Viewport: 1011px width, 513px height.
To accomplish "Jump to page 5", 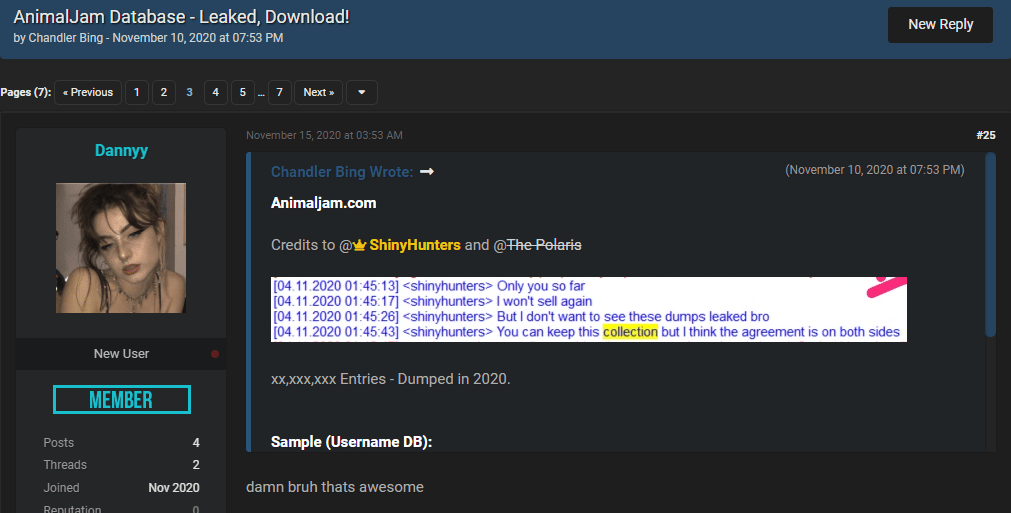I will coord(243,92).
